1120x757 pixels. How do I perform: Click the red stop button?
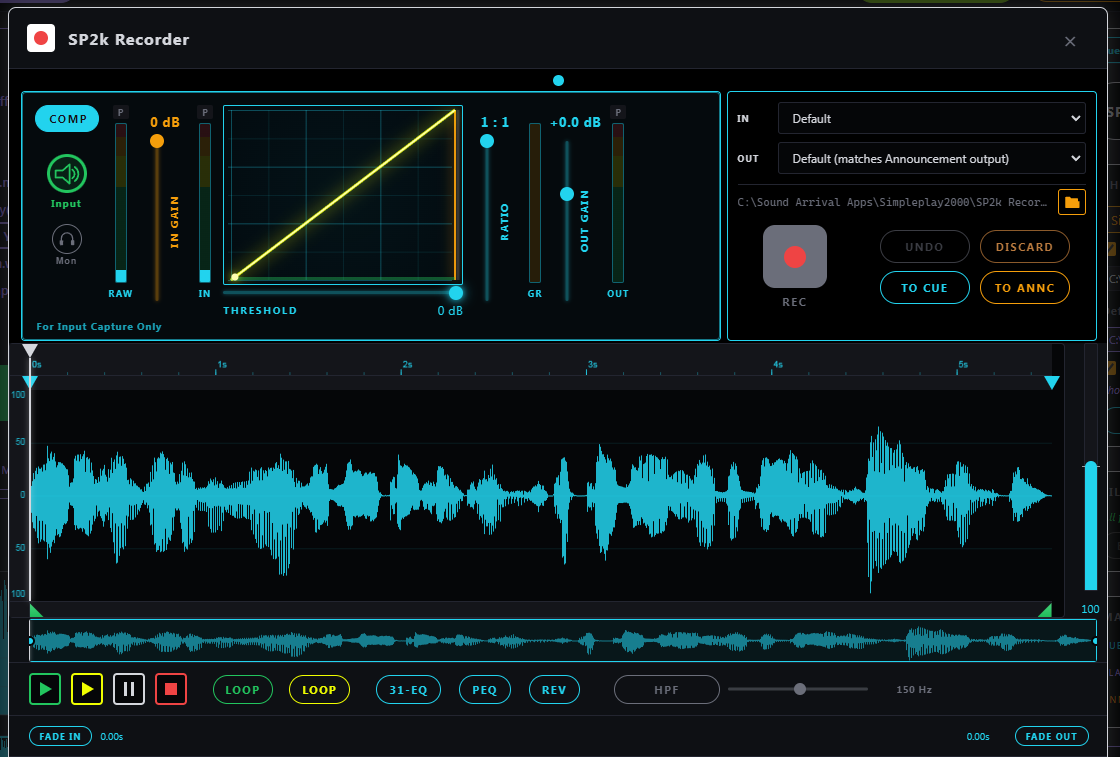click(x=171, y=689)
